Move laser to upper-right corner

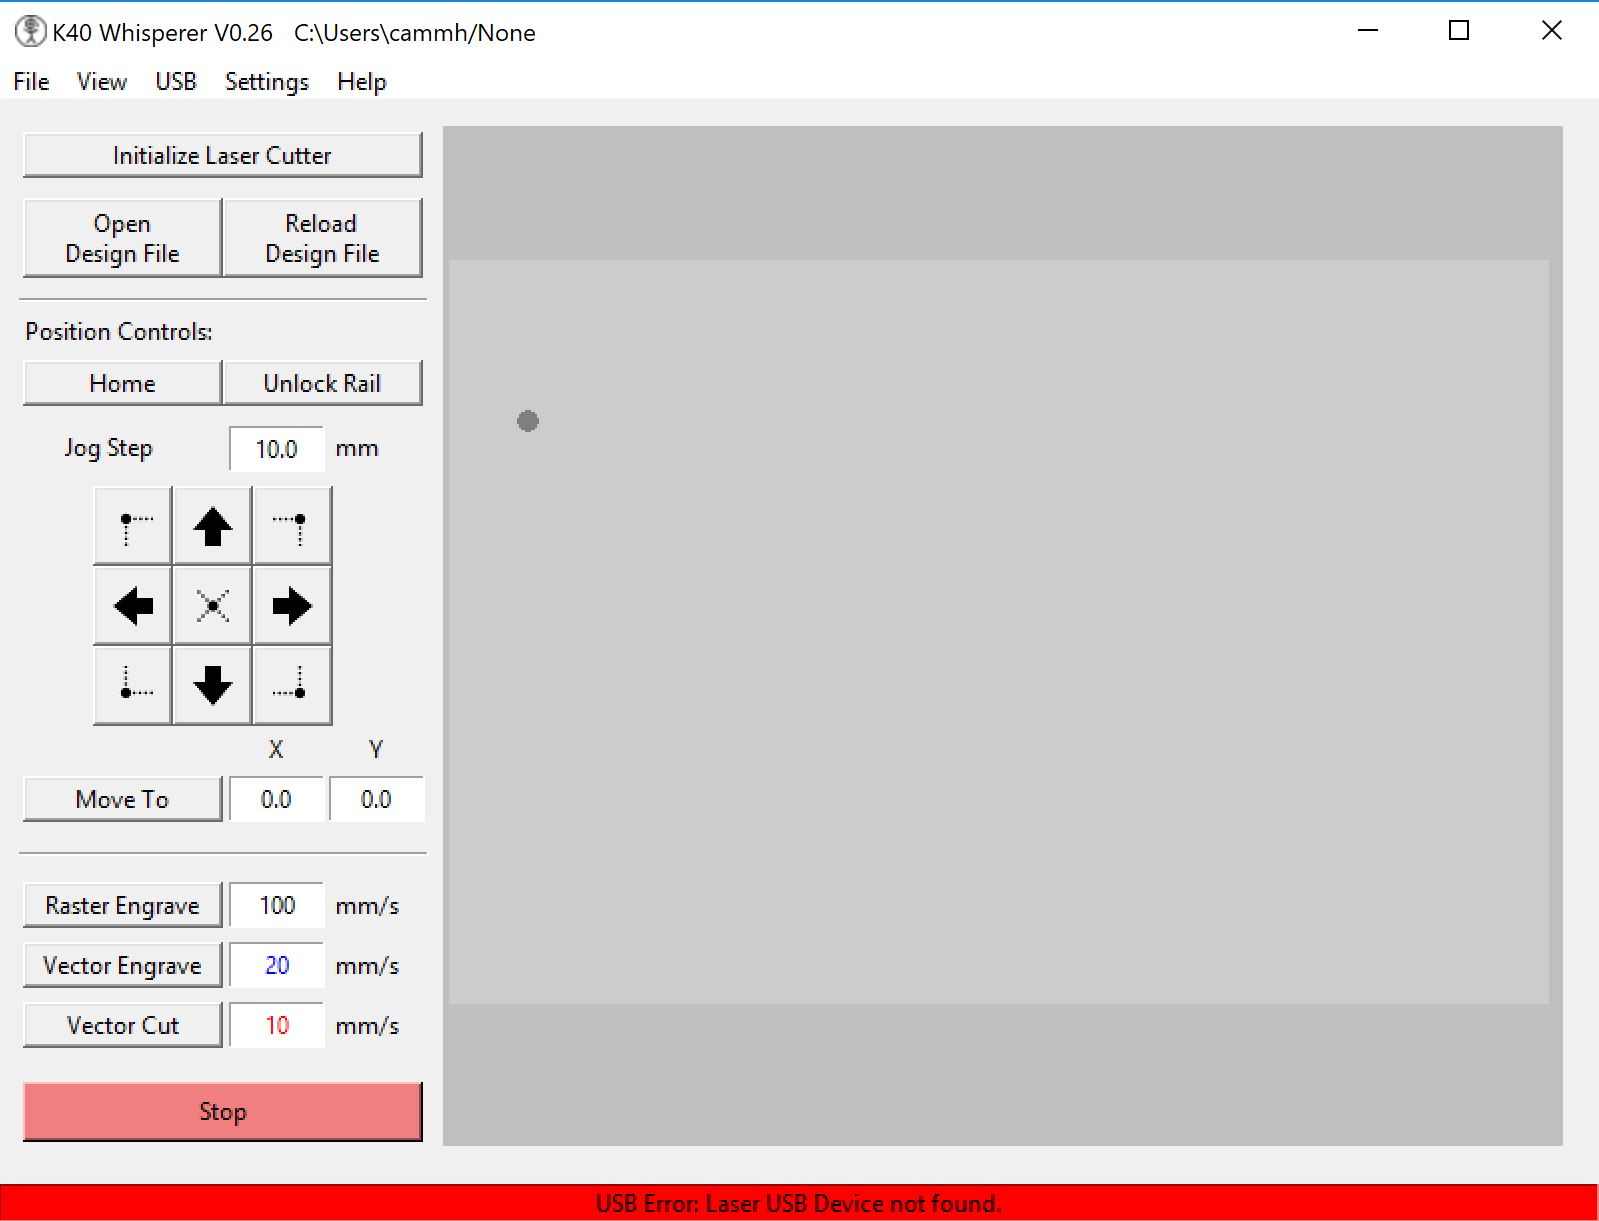(292, 526)
